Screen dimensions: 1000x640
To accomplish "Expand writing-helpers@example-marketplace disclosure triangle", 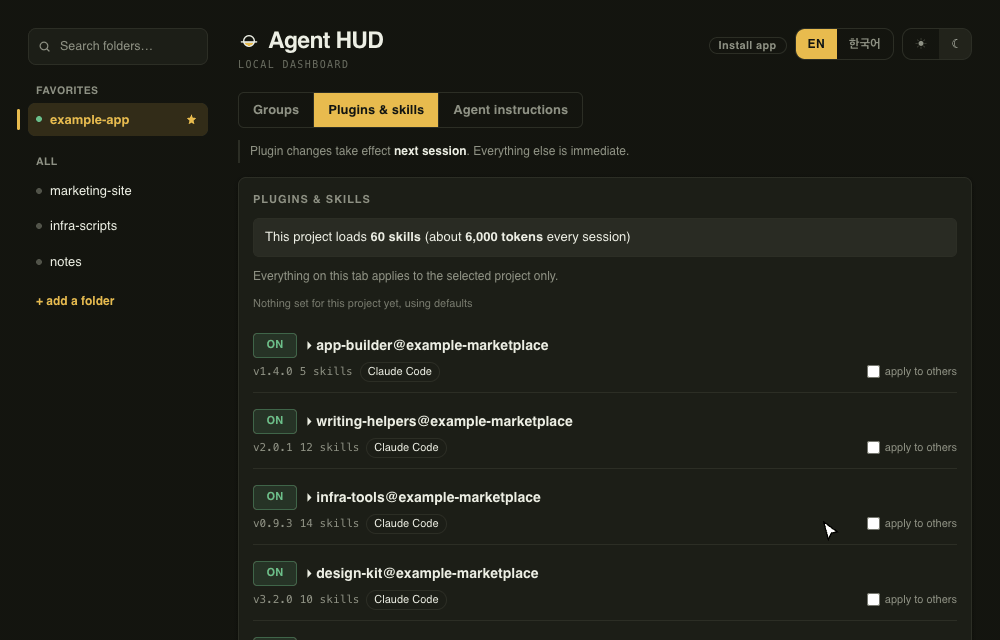I will (x=309, y=421).
